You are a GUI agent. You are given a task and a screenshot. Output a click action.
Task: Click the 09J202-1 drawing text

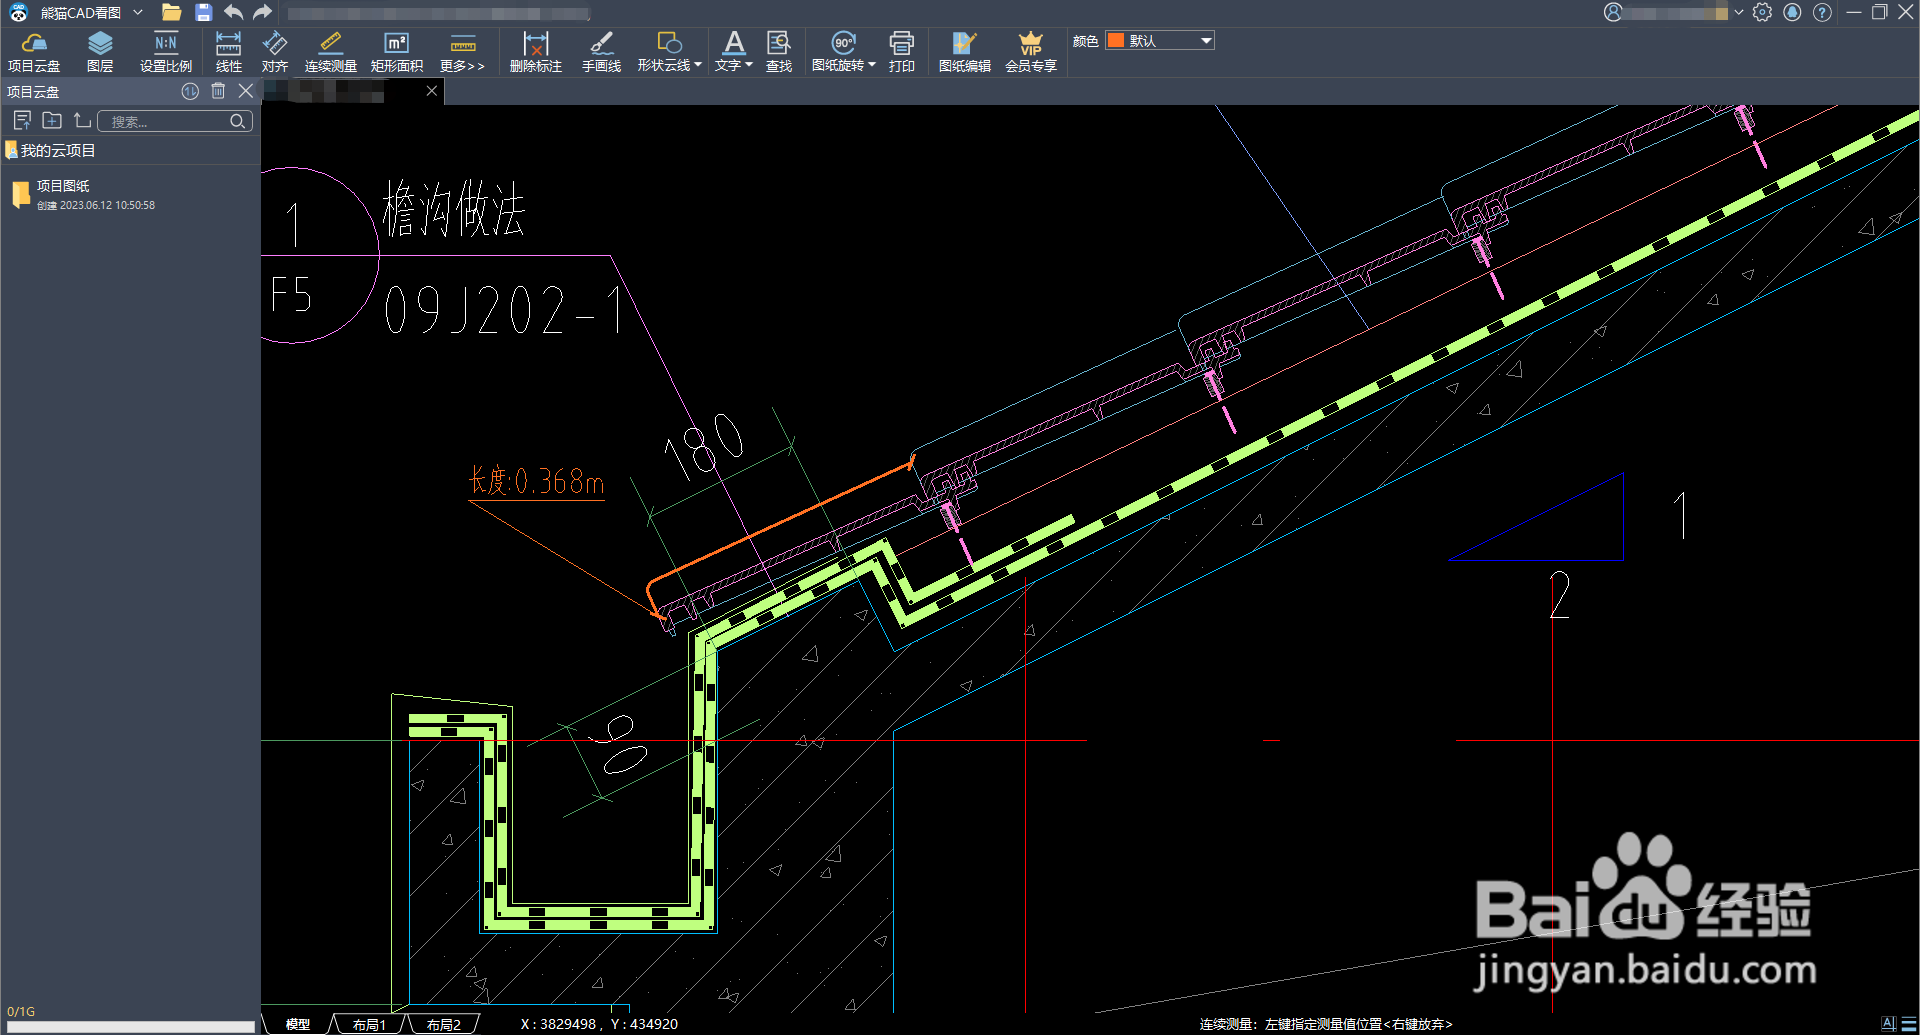(x=505, y=309)
